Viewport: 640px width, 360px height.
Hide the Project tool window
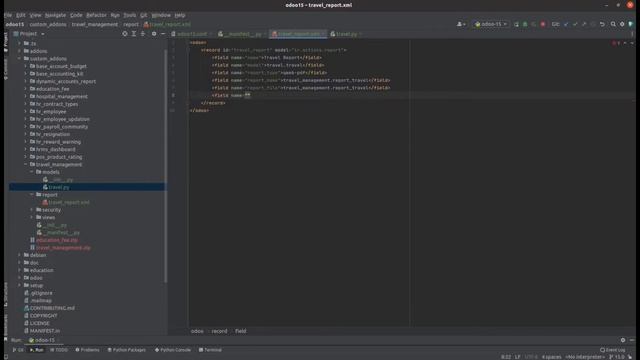(x=163, y=34)
